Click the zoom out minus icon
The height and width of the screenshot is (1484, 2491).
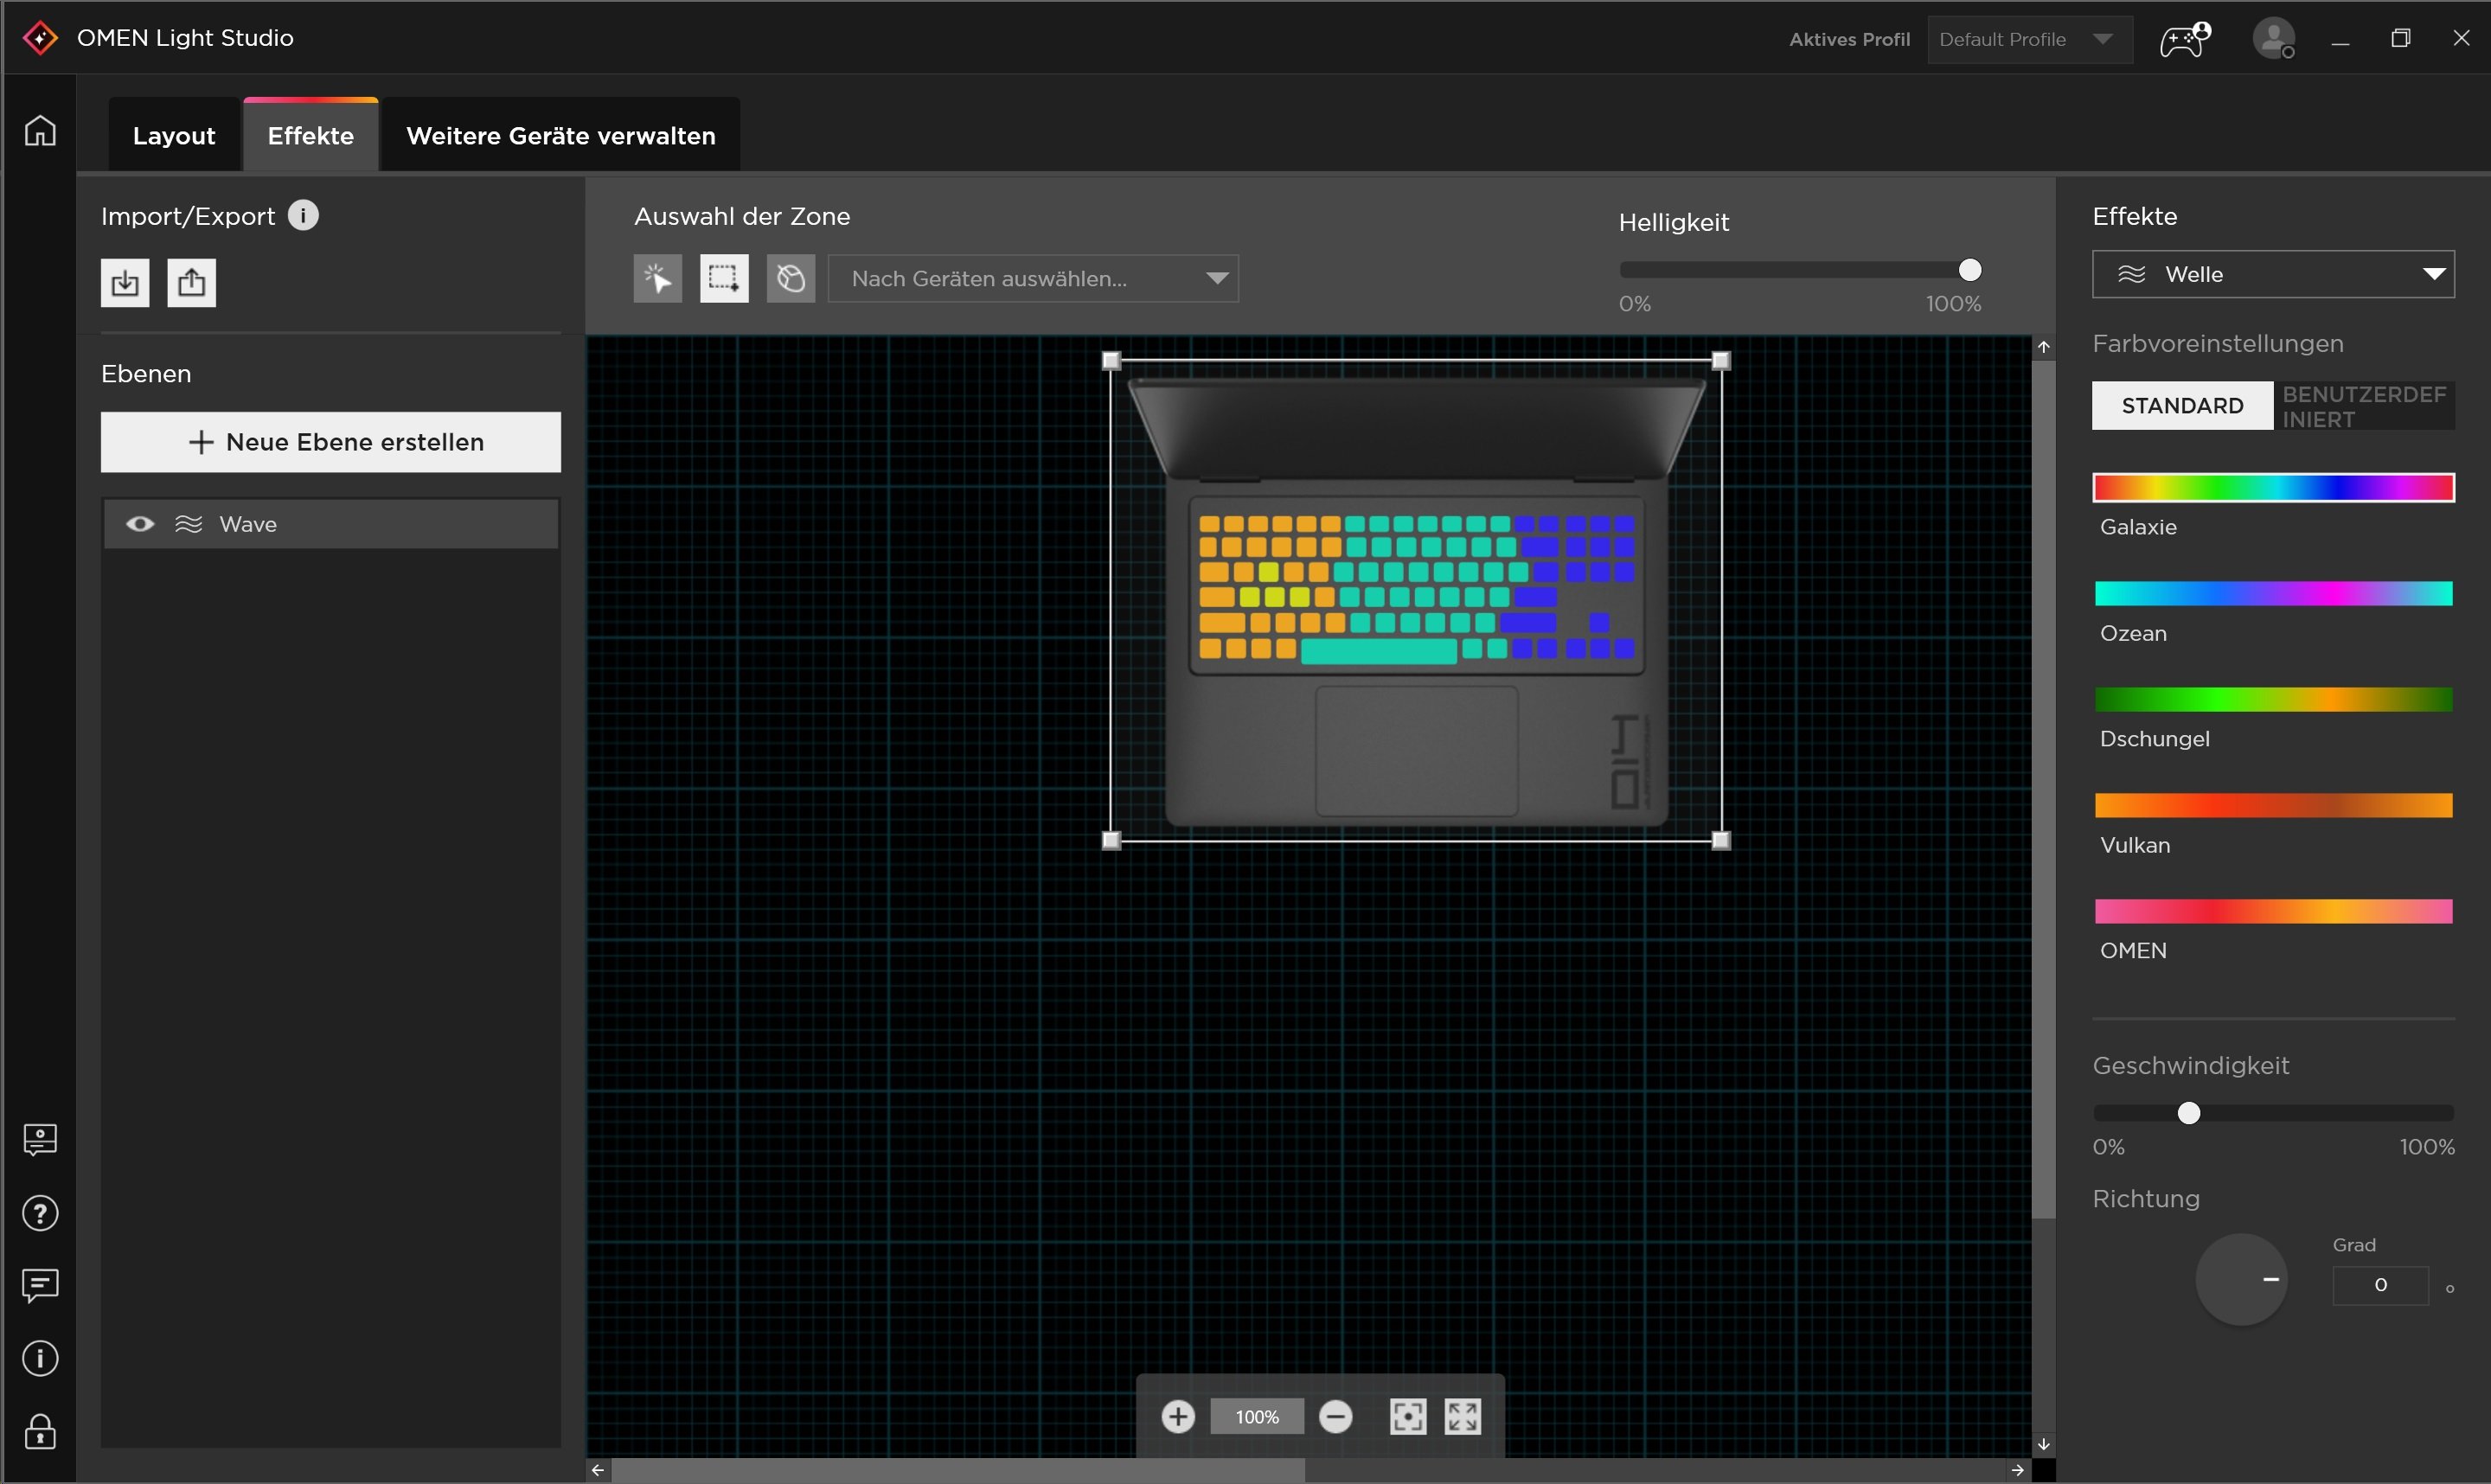[1335, 1416]
